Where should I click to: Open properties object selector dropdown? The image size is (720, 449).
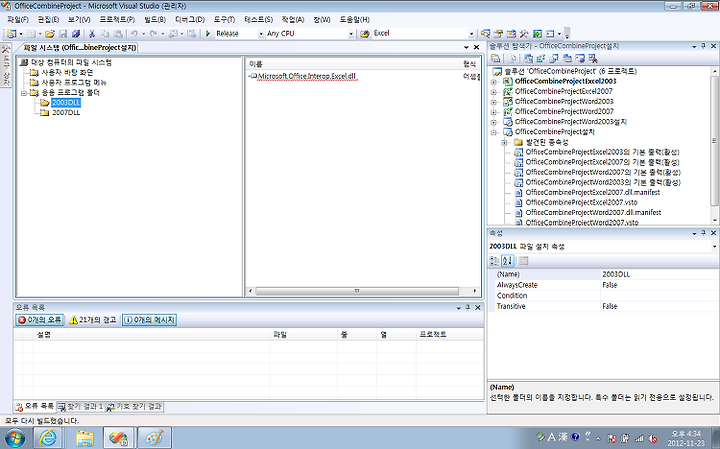(714, 247)
